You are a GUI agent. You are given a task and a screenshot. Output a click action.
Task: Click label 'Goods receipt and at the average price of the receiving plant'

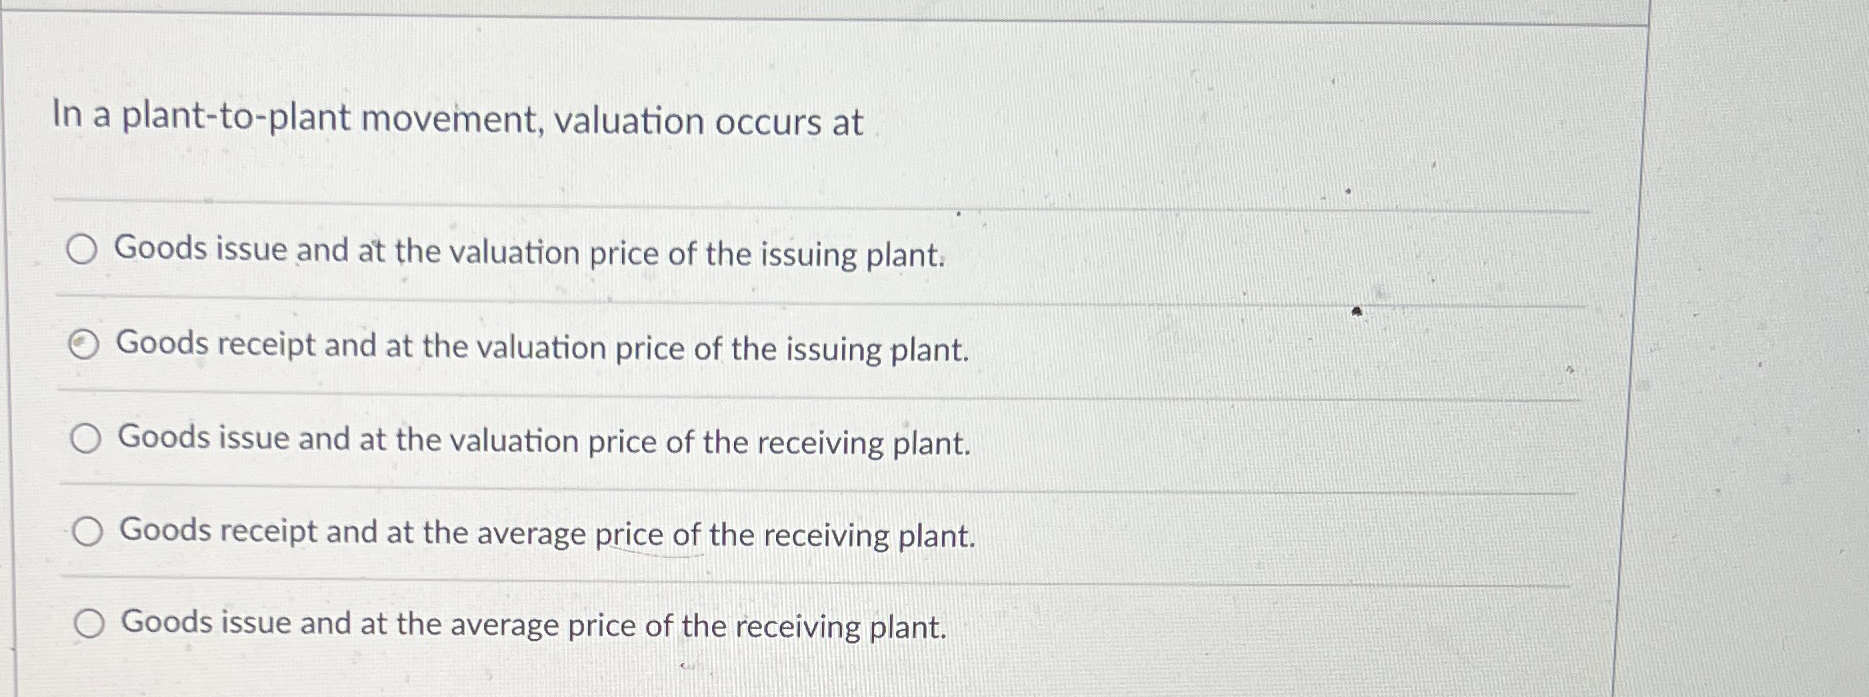point(547,533)
